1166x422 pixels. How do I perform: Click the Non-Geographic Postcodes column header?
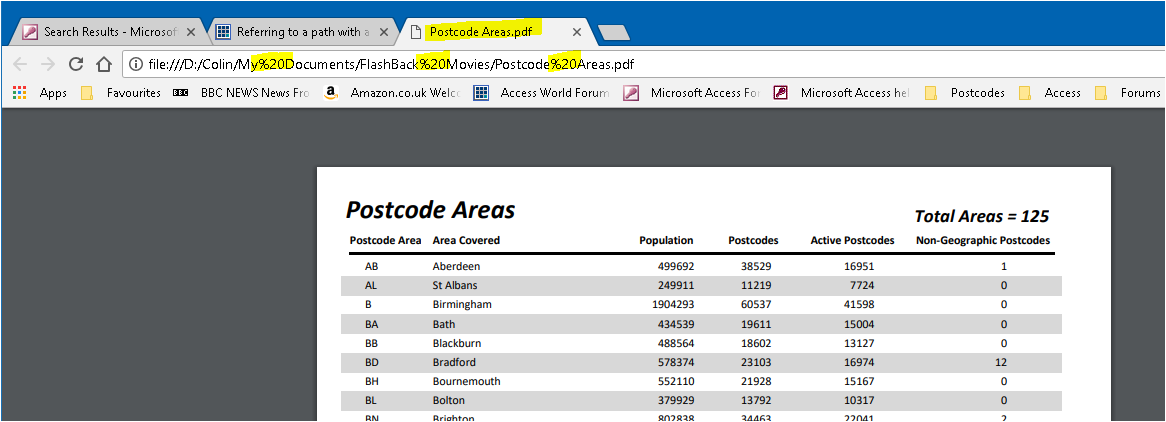[983, 240]
